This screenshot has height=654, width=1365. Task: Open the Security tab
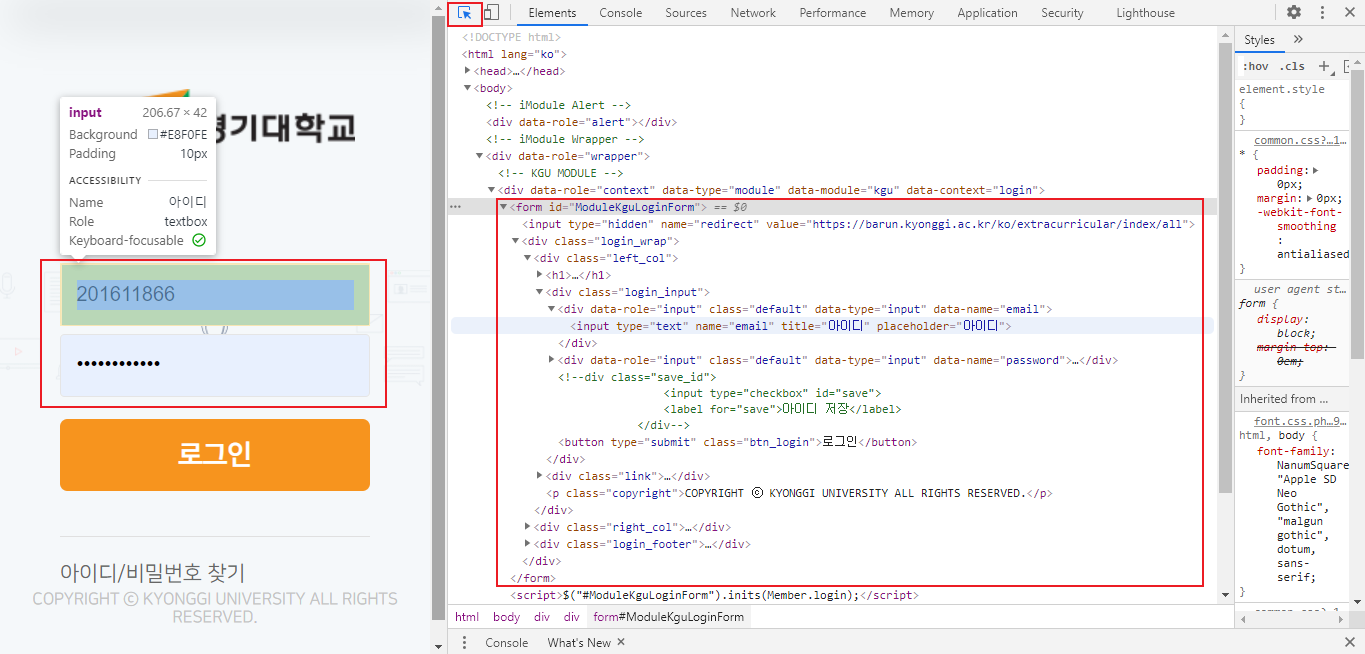click(x=1062, y=13)
